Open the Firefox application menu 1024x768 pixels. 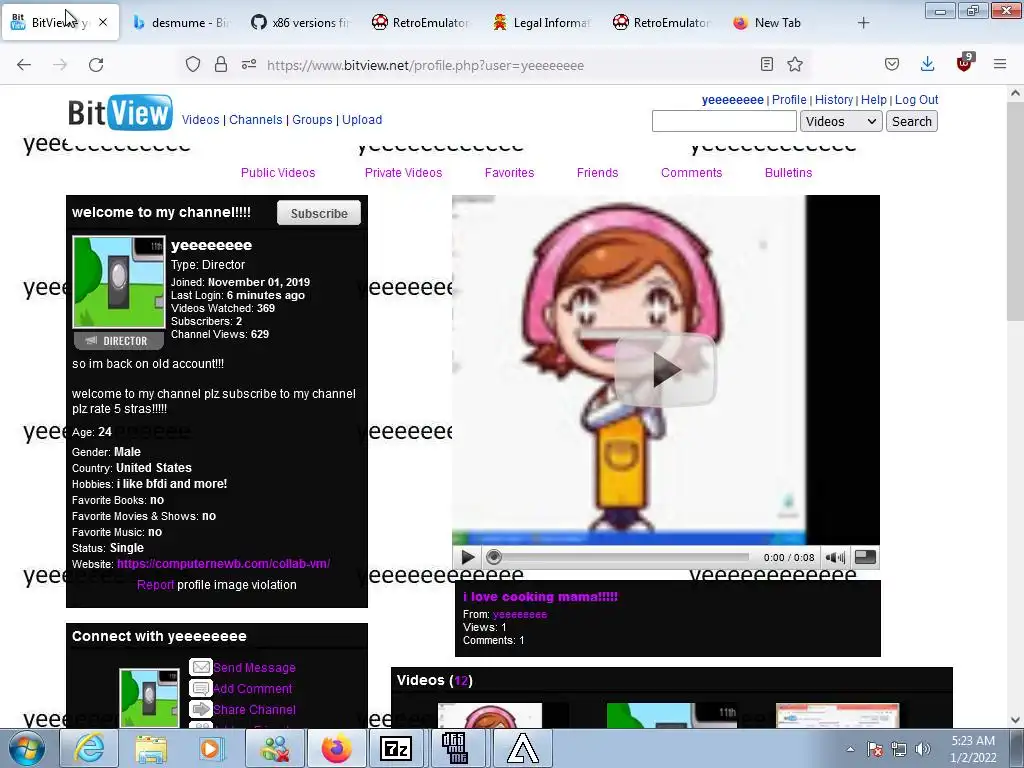[x=1000, y=64]
